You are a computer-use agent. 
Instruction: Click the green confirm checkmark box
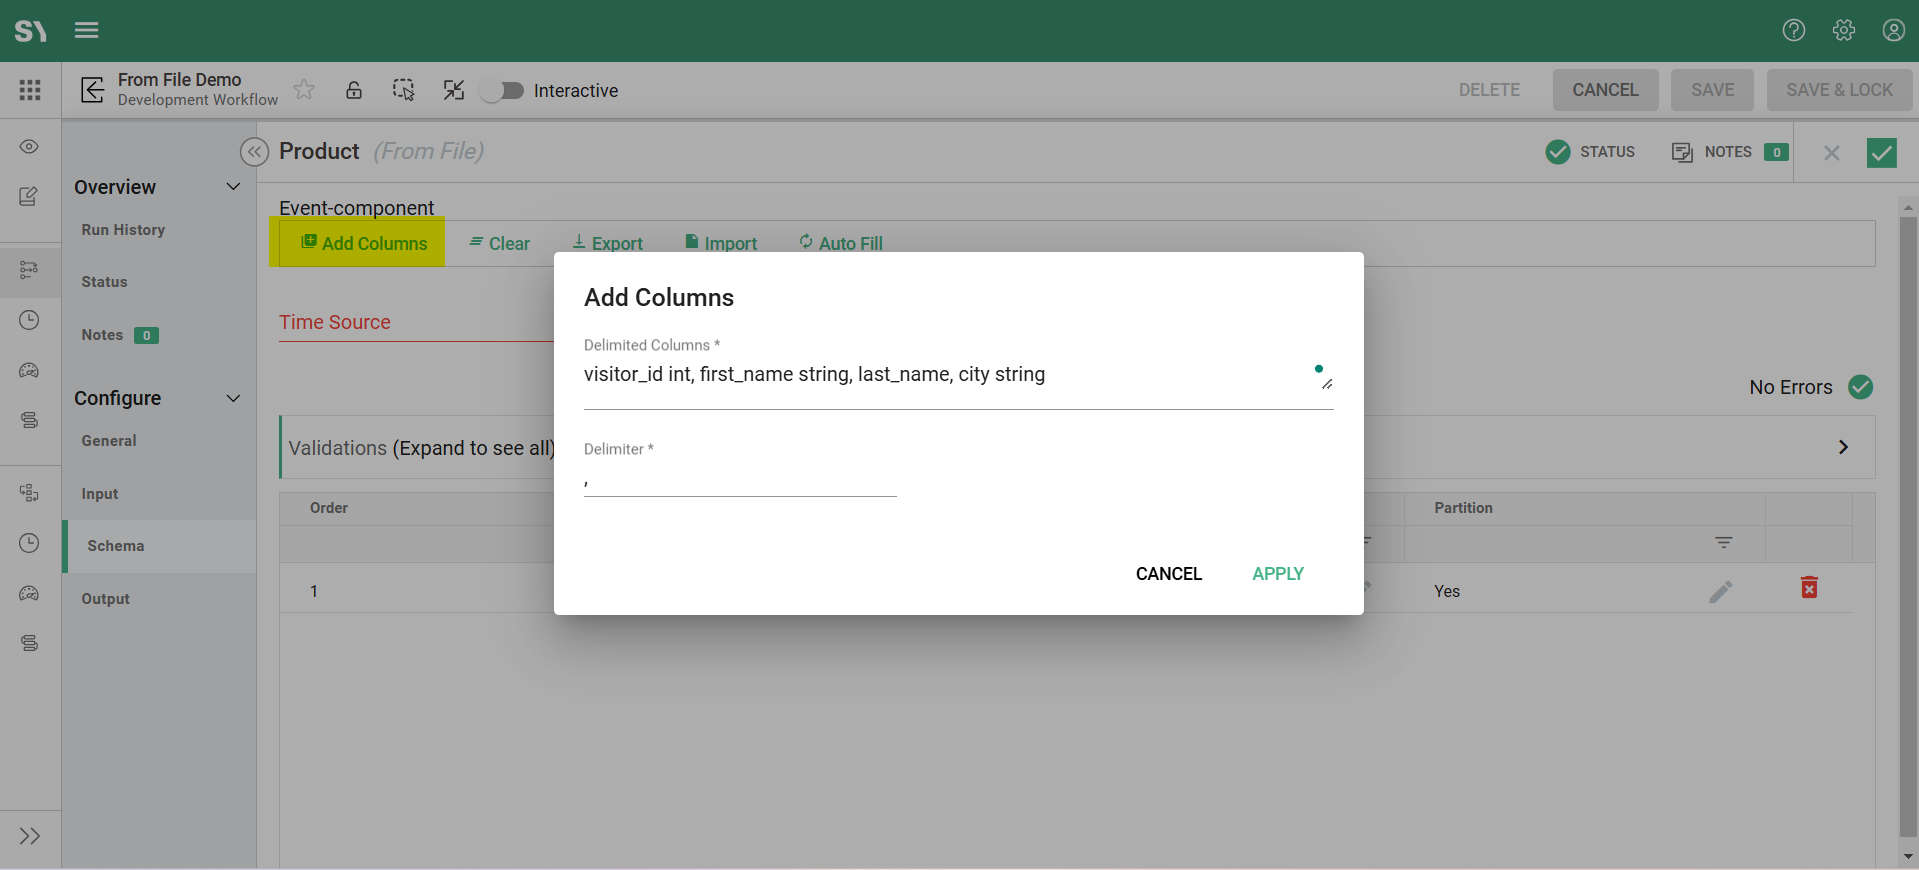[x=1881, y=152]
